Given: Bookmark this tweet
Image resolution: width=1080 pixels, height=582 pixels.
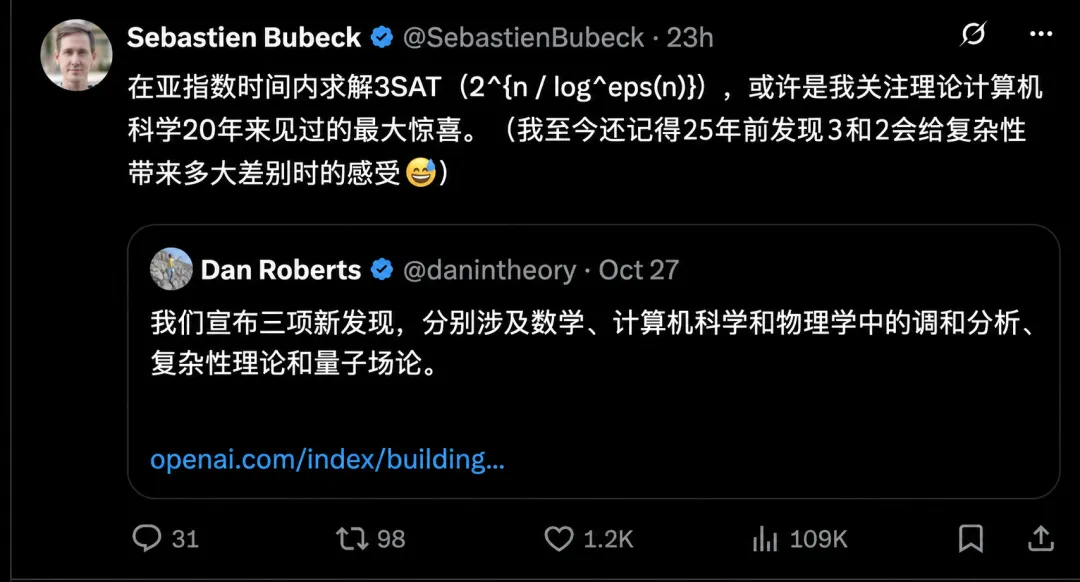Looking at the screenshot, I should (x=971, y=538).
